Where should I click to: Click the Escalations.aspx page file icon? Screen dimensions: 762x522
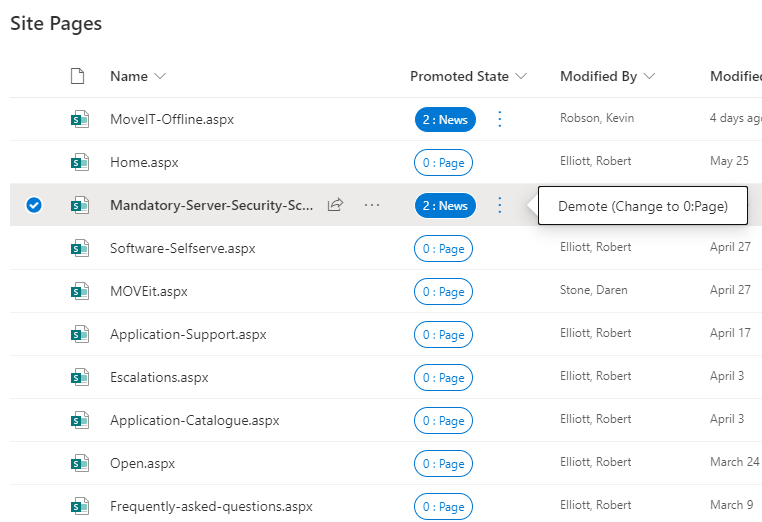[79, 377]
